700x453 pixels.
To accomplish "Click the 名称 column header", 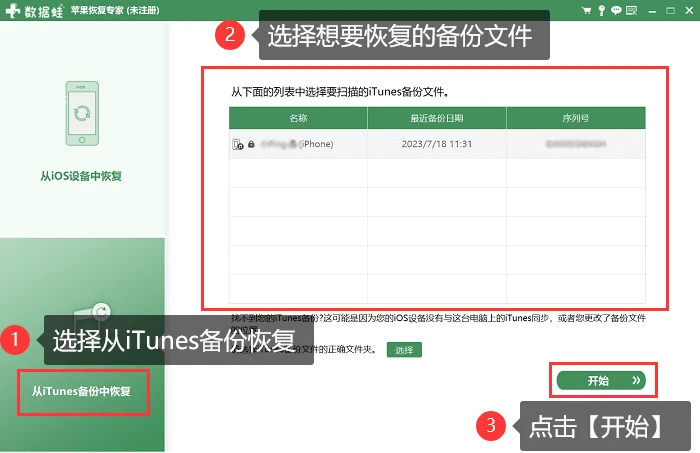I will 298,118.
